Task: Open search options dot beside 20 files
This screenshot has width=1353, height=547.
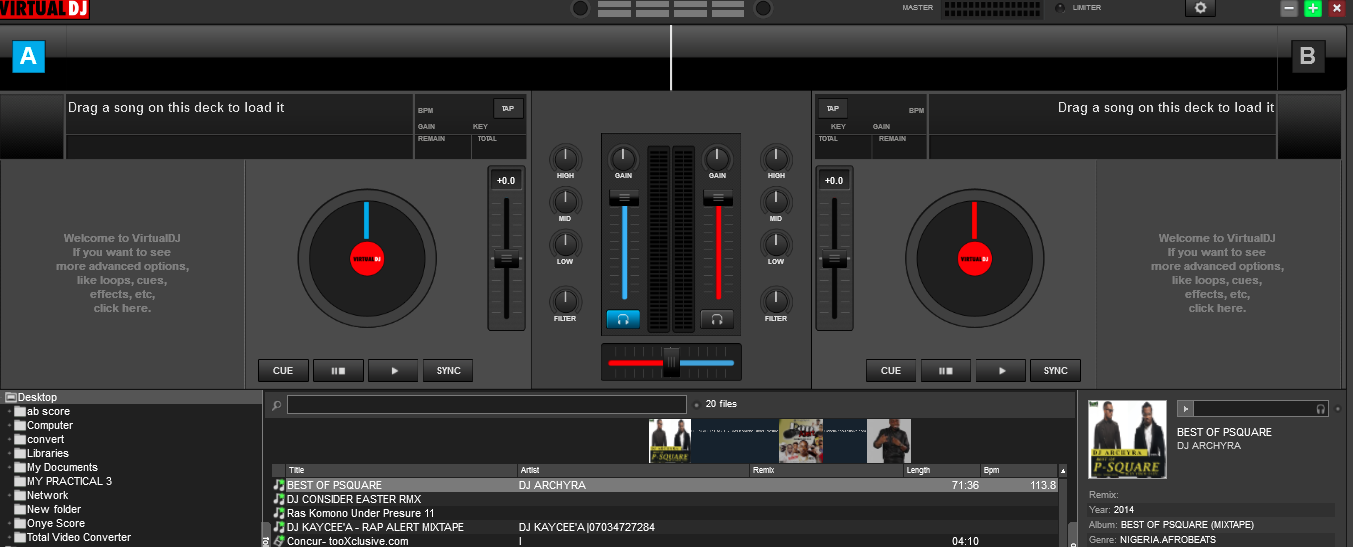Action: [x=696, y=405]
